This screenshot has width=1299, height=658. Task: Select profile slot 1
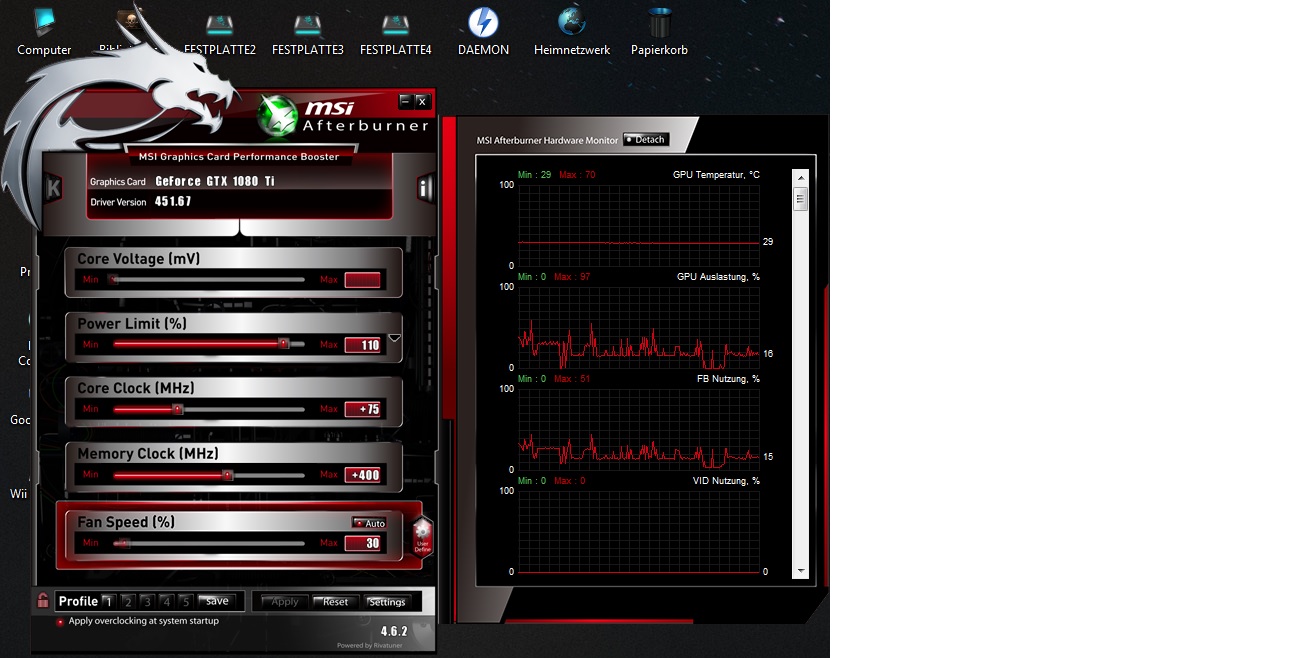click(110, 601)
